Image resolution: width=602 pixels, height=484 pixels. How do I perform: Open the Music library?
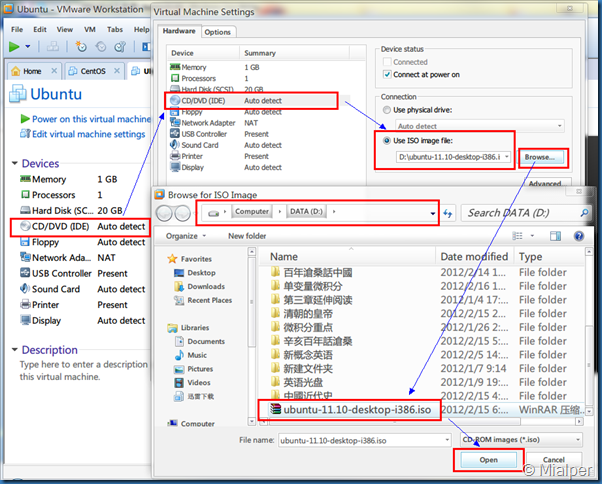(x=191, y=355)
